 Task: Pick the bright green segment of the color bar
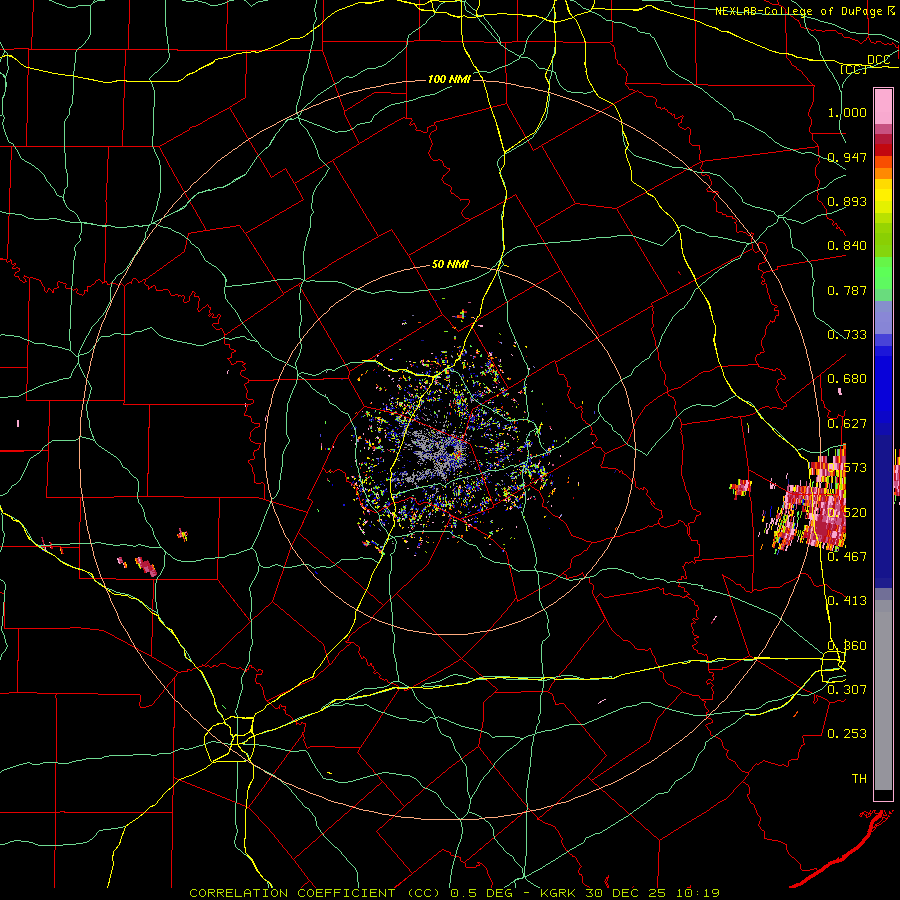pyautogui.click(x=883, y=273)
